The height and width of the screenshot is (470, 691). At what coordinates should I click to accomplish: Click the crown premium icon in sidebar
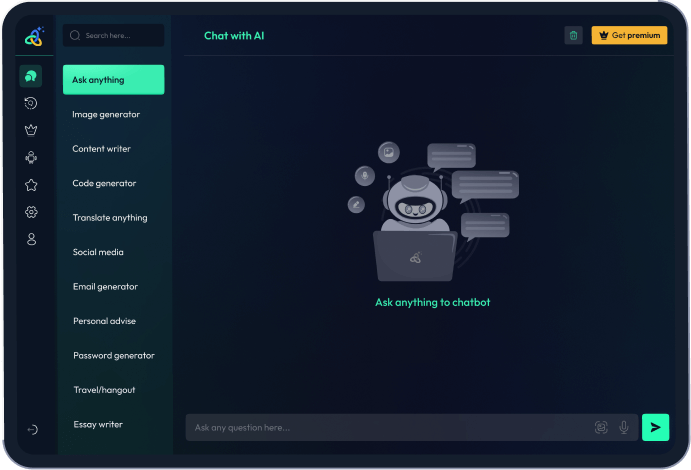[x=31, y=130]
